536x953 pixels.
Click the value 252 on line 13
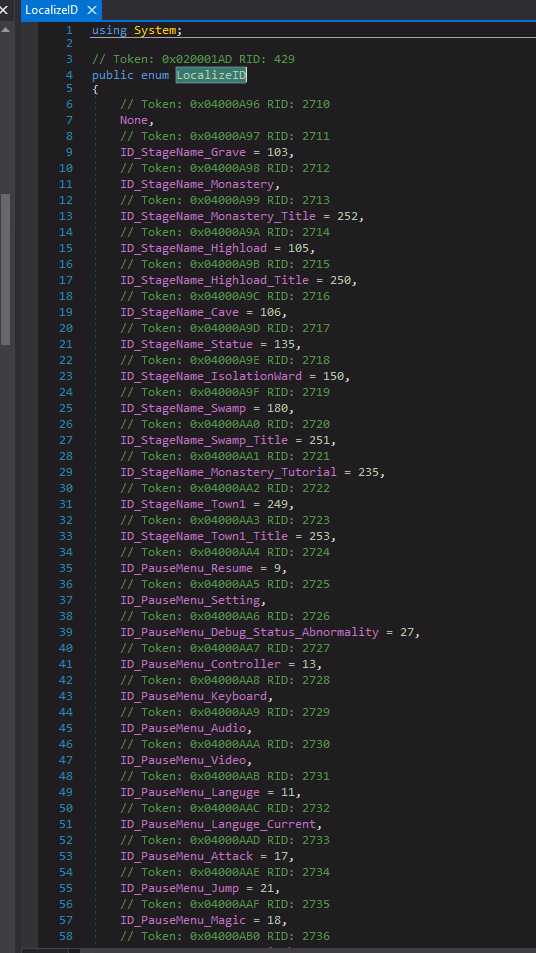click(x=348, y=216)
